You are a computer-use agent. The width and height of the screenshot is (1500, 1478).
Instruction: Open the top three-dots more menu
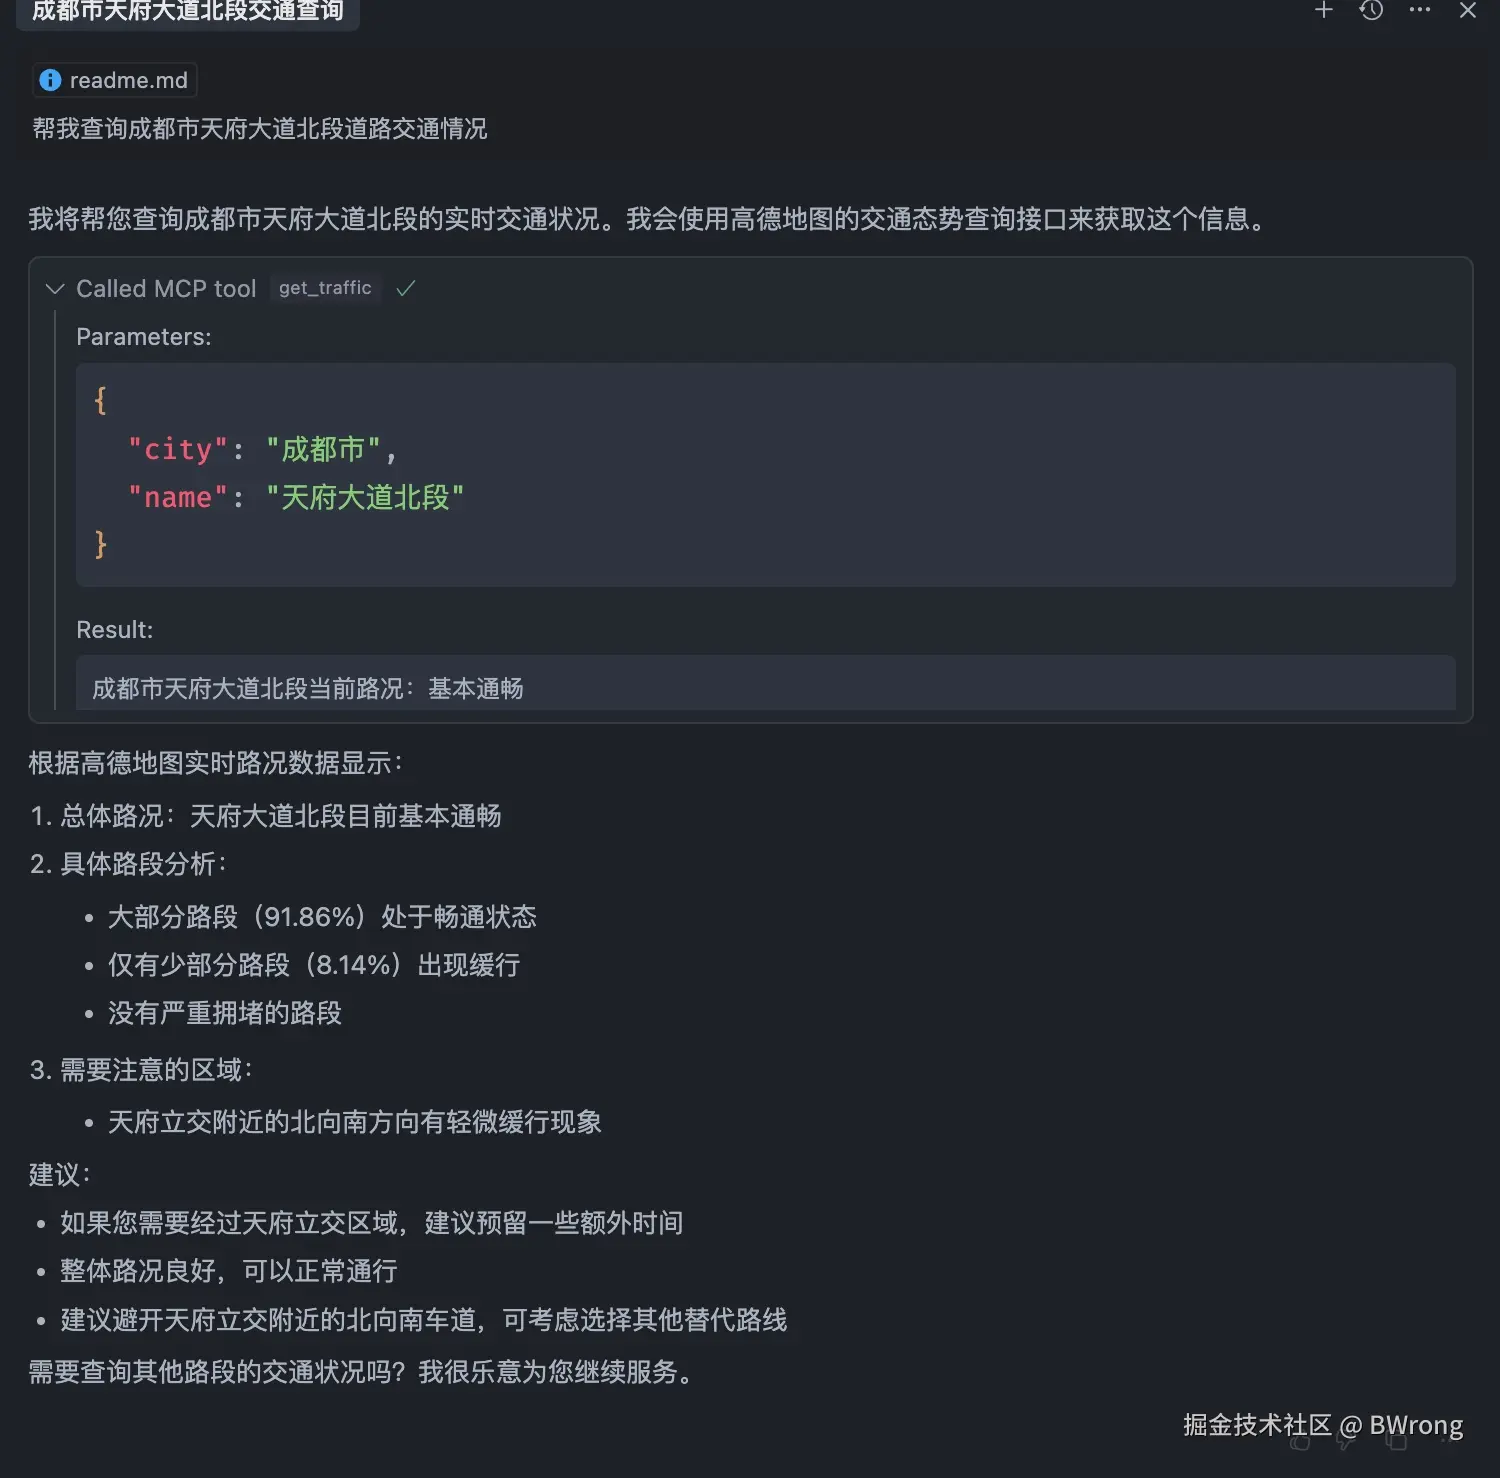(x=1419, y=11)
